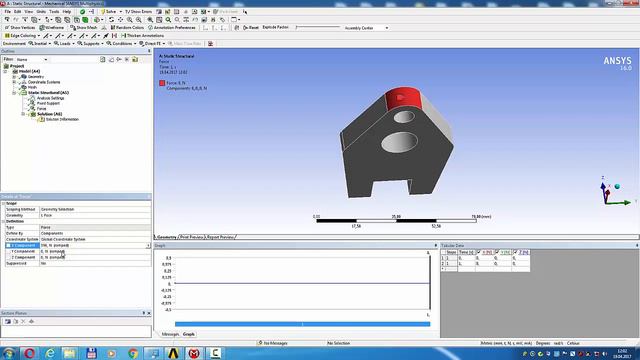Image resolution: width=640 pixels, height=360 pixels.
Task: Collapse the Solution (A6) node
Action: click(23, 114)
